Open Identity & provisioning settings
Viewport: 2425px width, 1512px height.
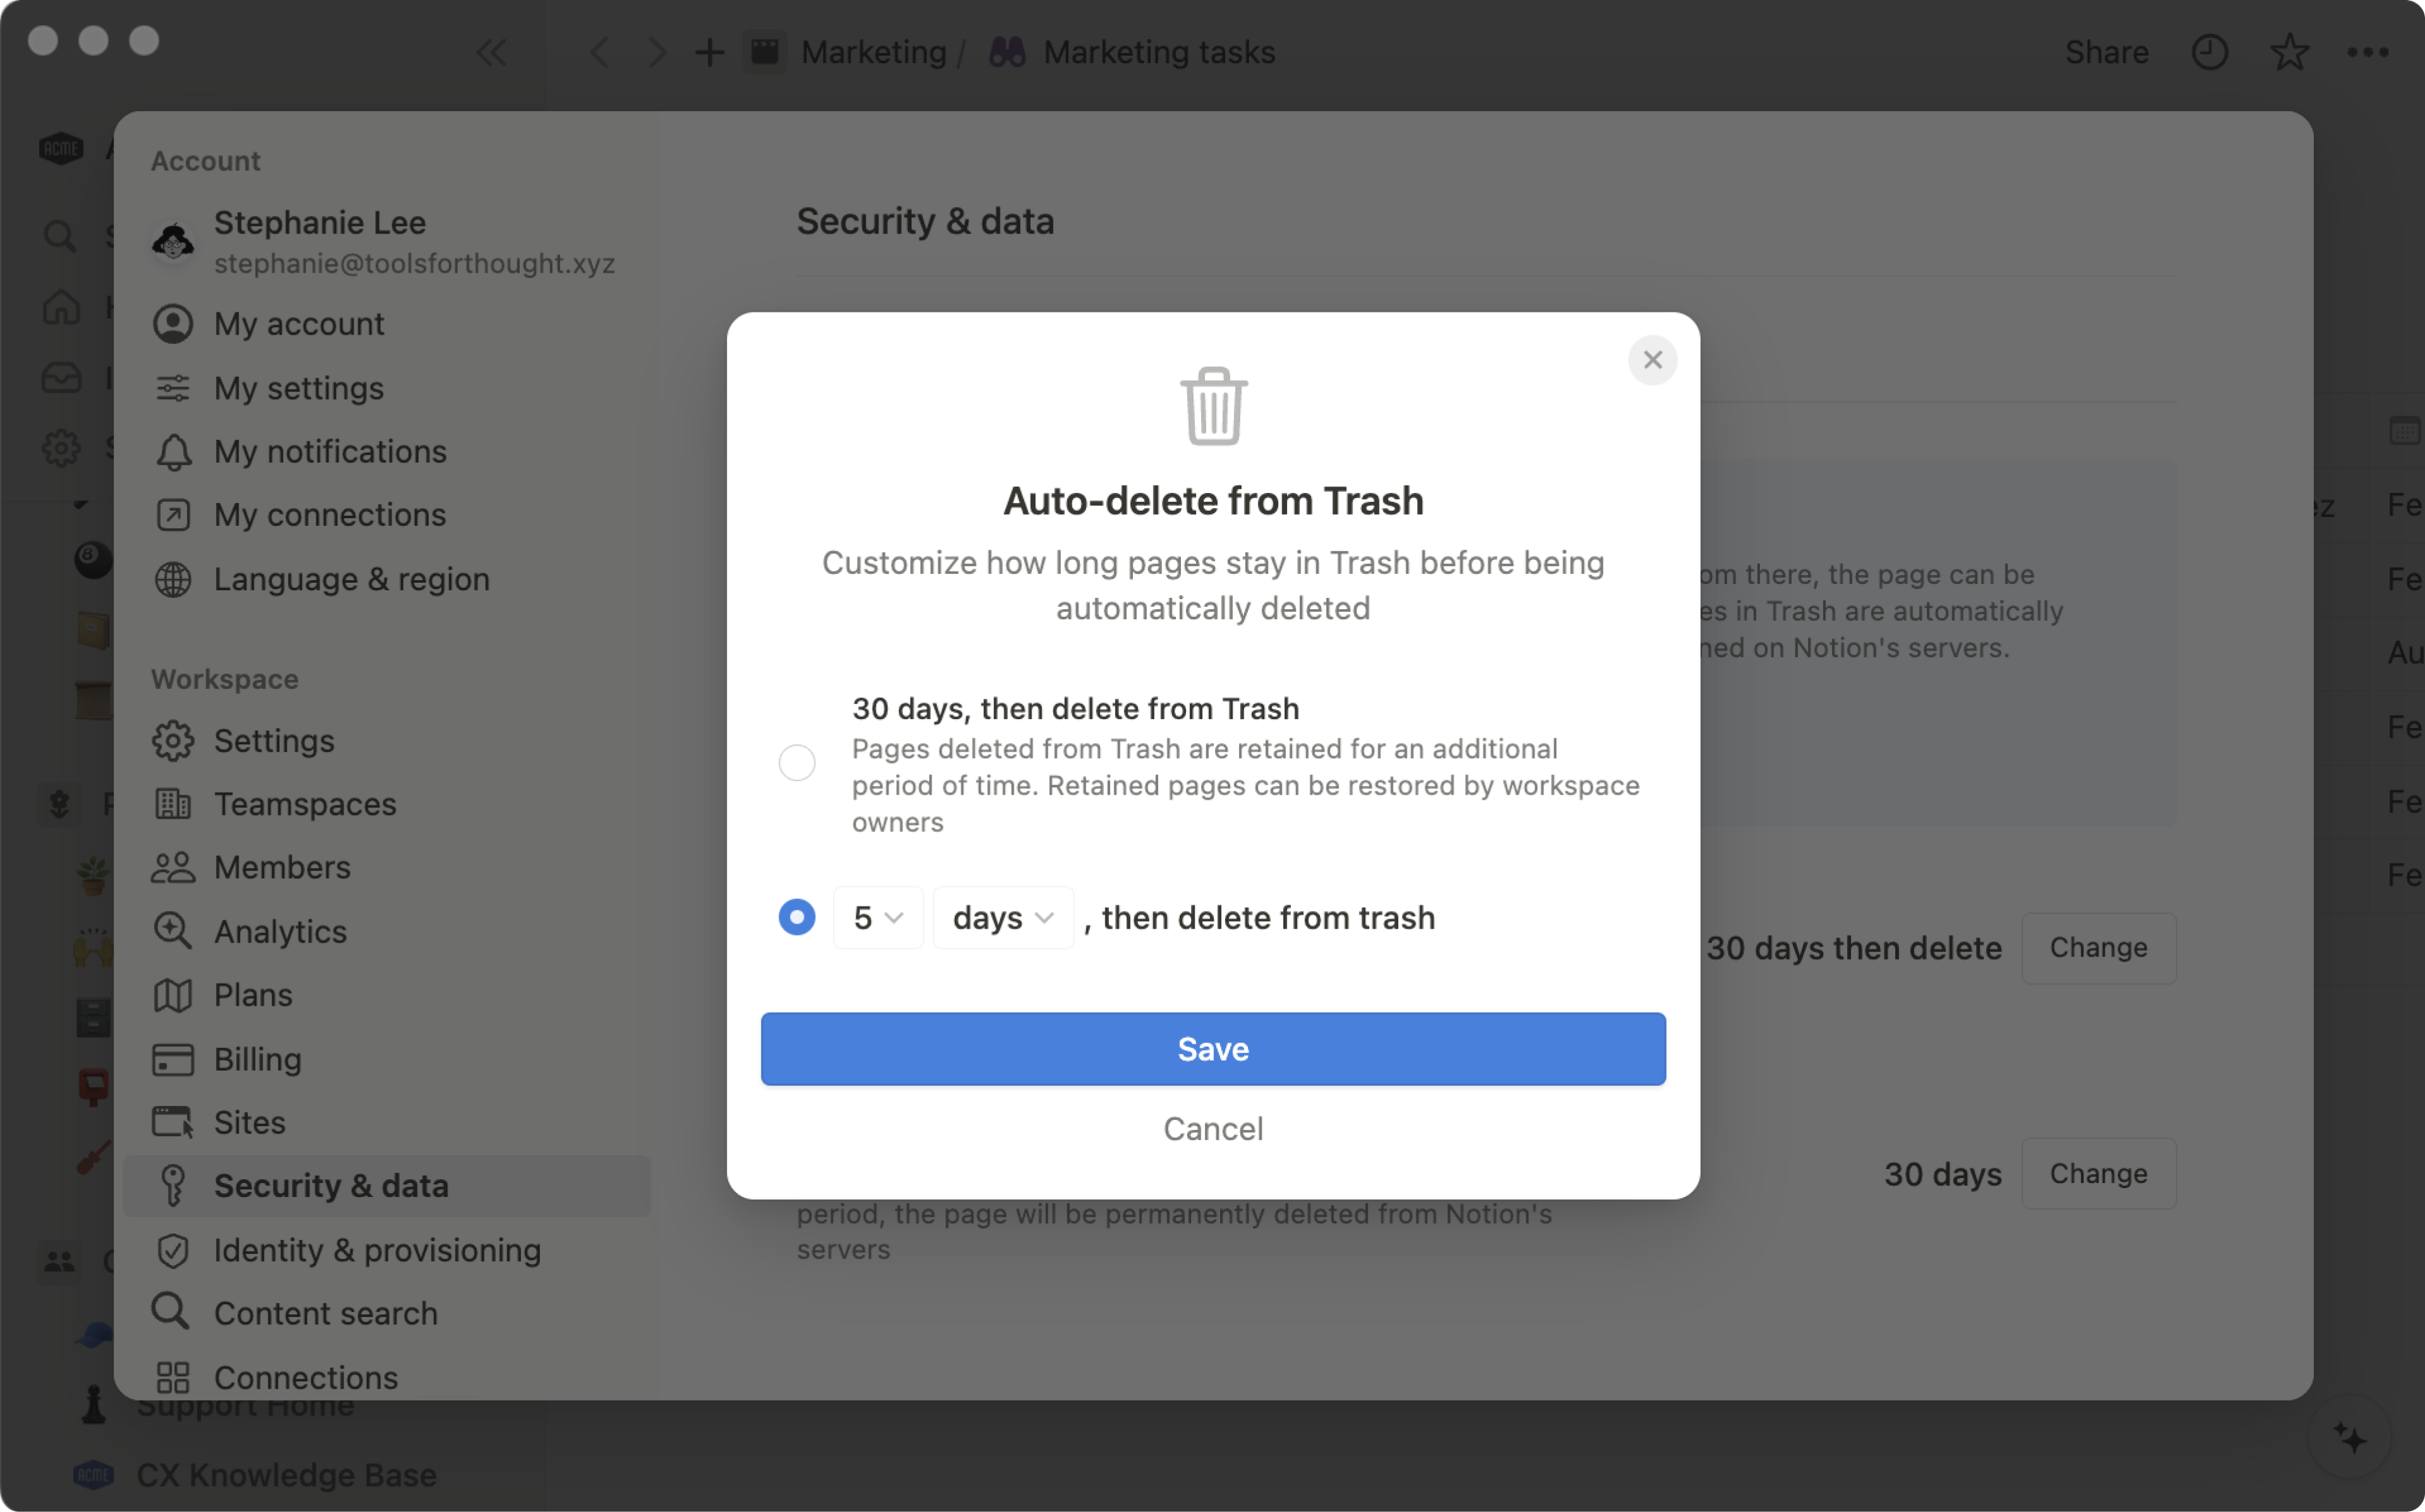[x=376, y=1249]
